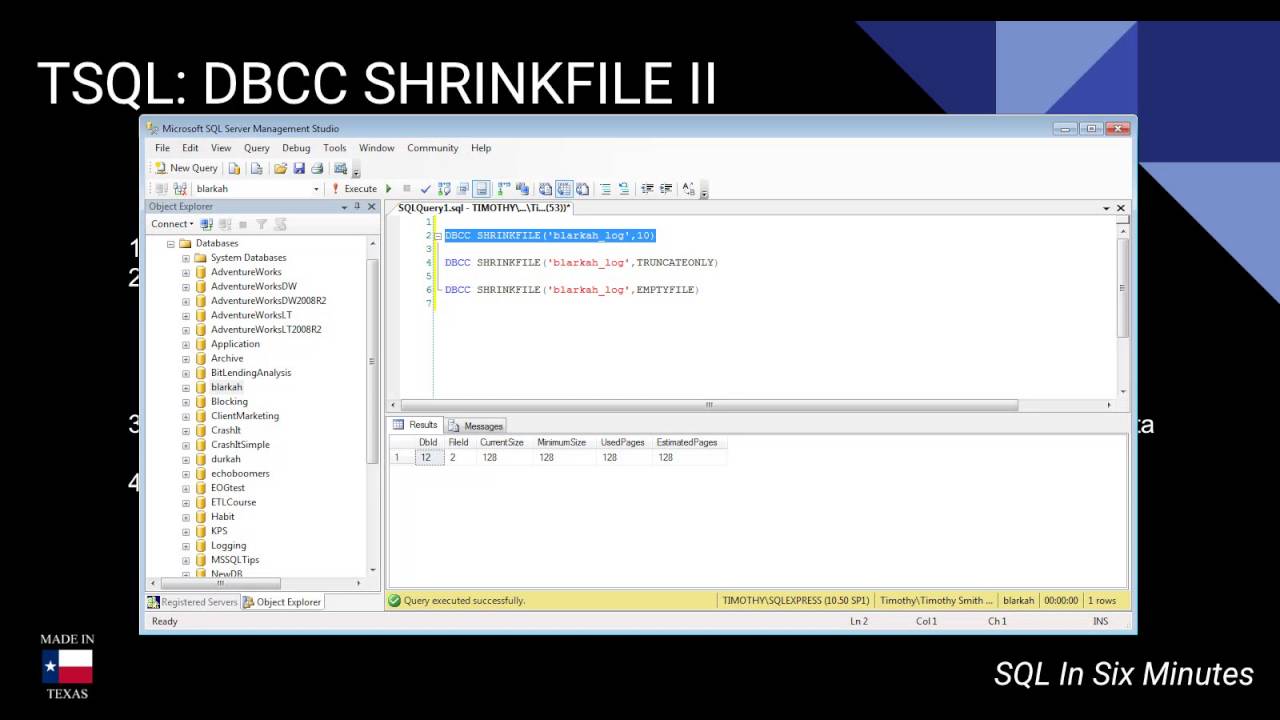Switch output to Results to Grid
The height and width of the screenshot is (720, 1280).
pos(564,188)
